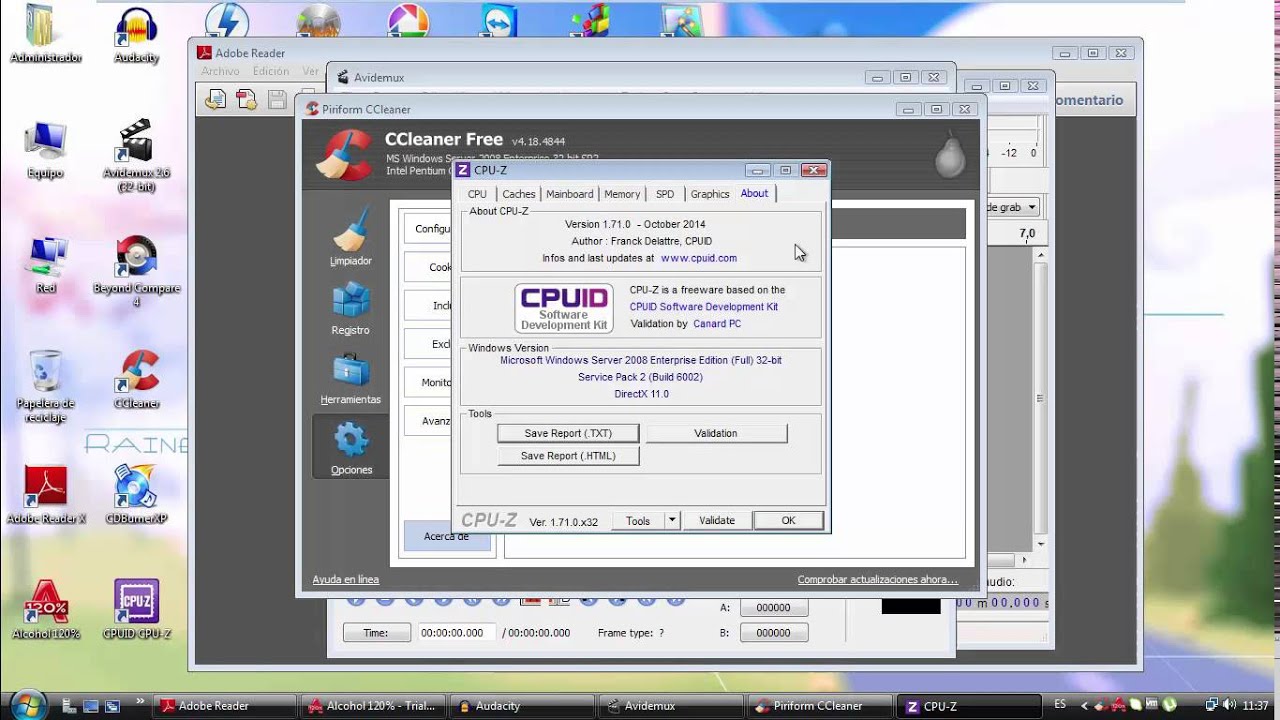
Task: Click the CPUID Software Development Kit logo
Action: point(564,308)
